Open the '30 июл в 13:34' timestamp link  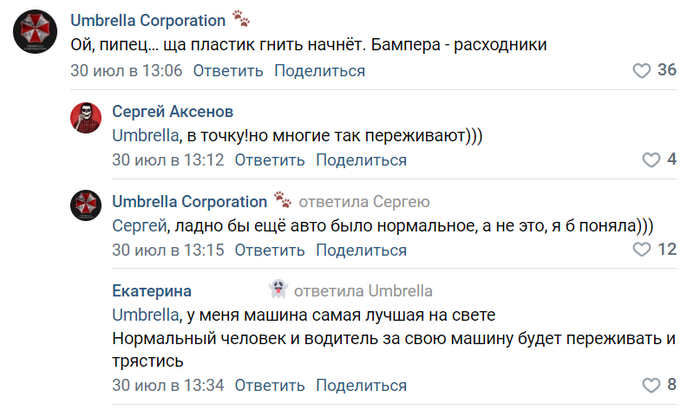167,385
